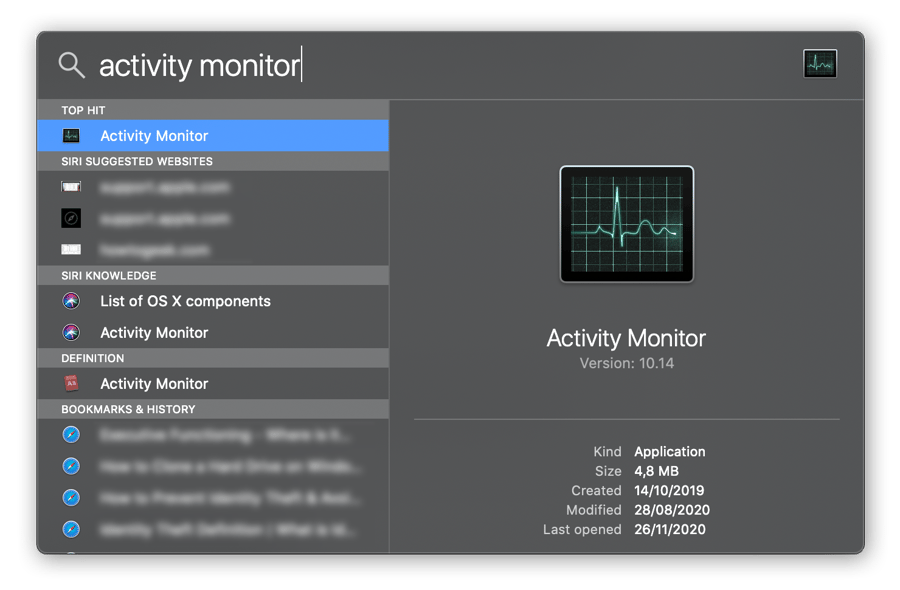The image size is (900, 590).
Task: Click the 'Siri Suggested Websites' section header
Action: pos(137,161)
